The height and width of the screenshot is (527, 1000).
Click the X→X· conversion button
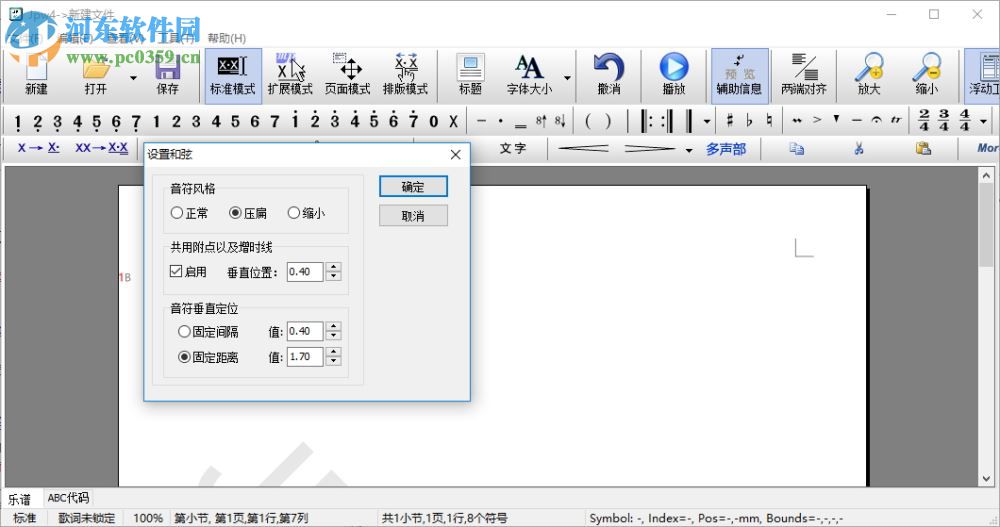click(39, 148)
